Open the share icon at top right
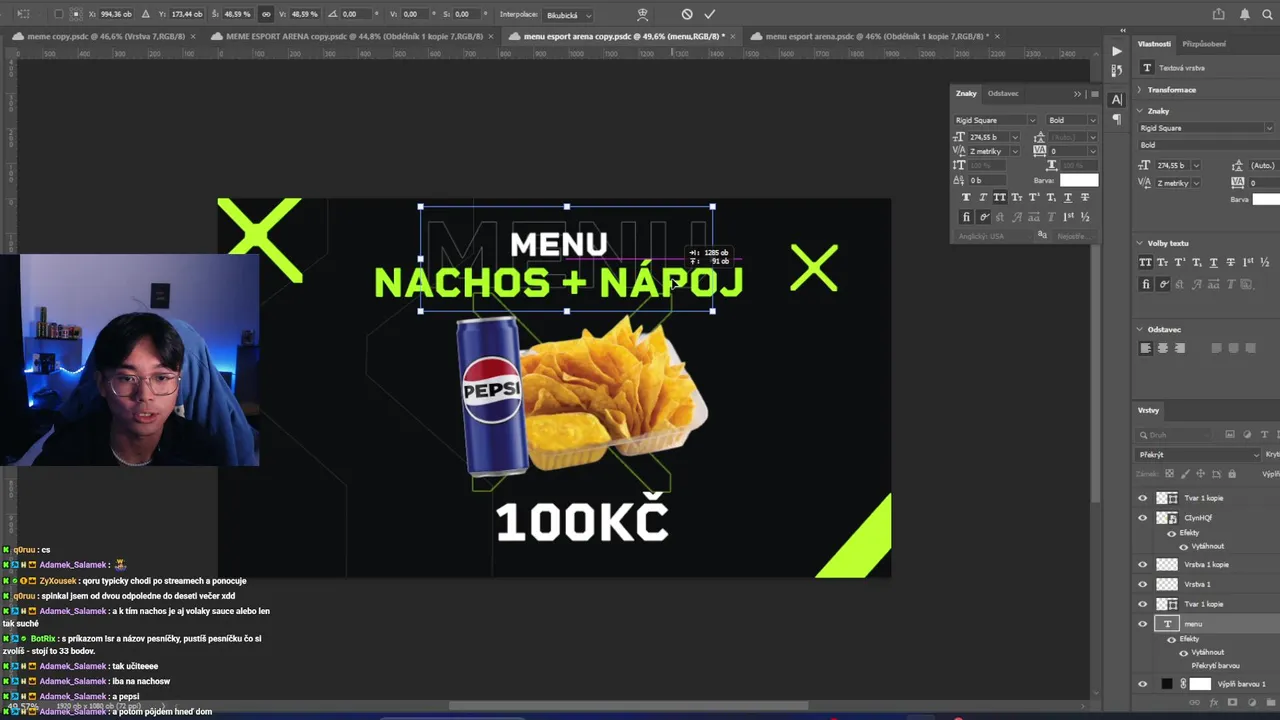Viewport: 1280px width, 720px height. pos(1218,14)
